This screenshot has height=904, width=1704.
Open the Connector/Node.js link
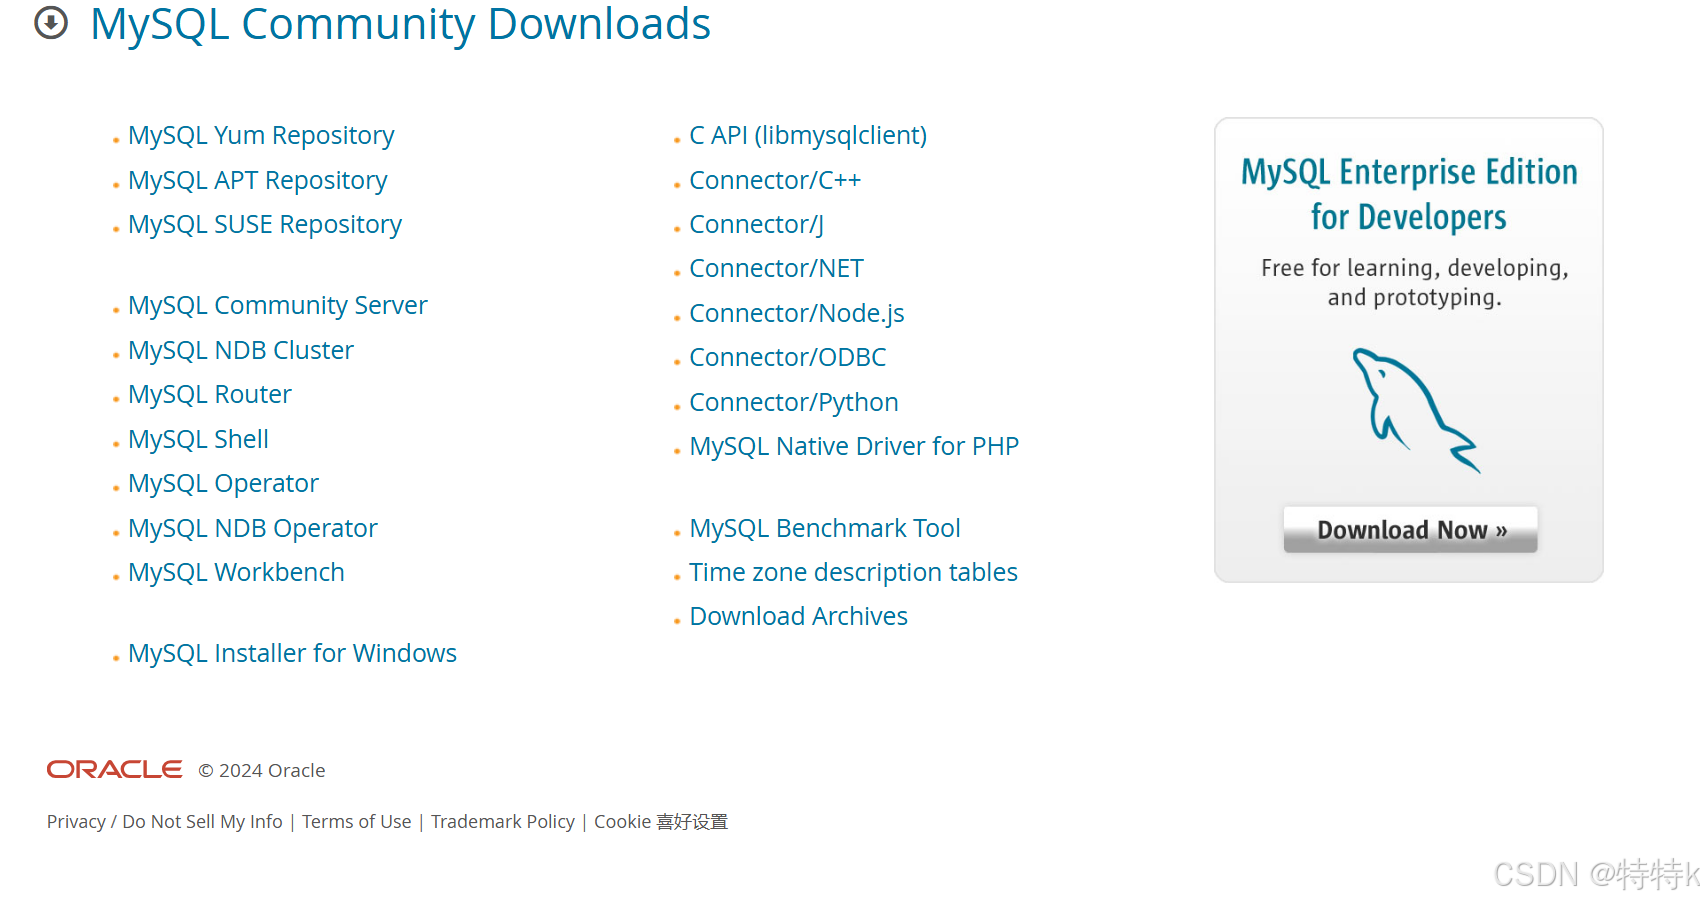coord(797,313)
